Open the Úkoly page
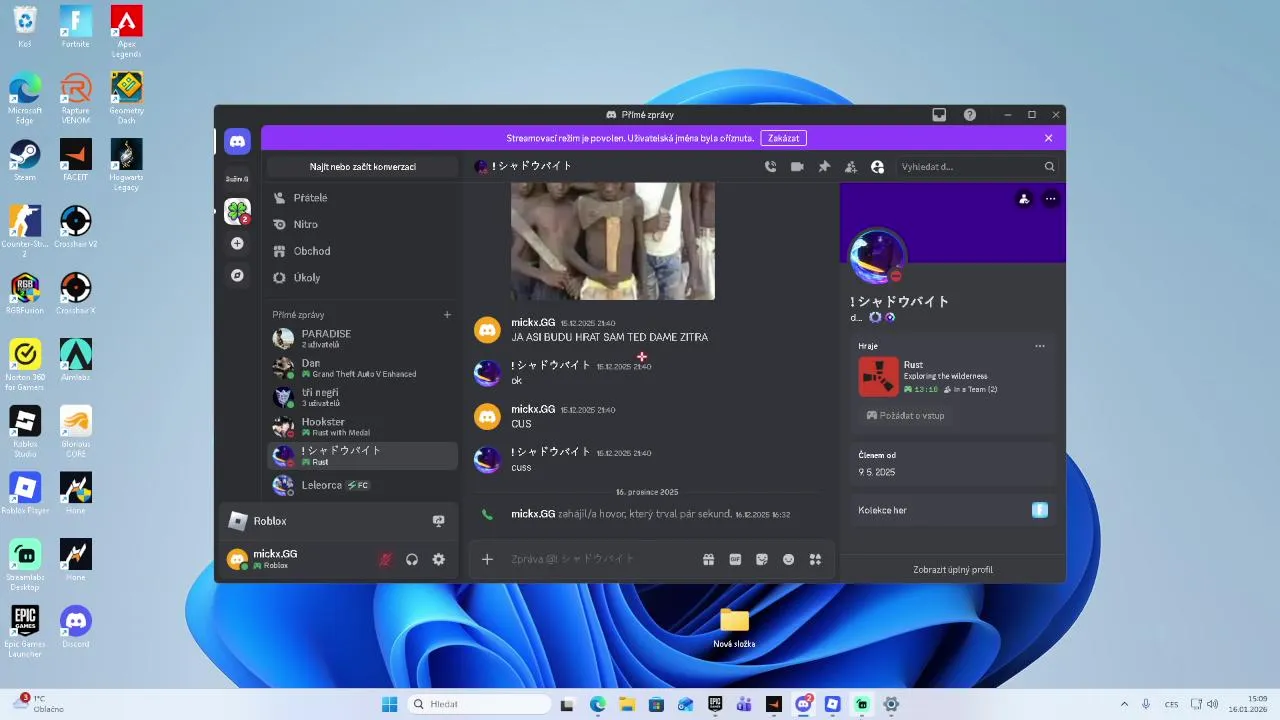1280x720 pixels. pyautogui.click(x=362, y=277)
